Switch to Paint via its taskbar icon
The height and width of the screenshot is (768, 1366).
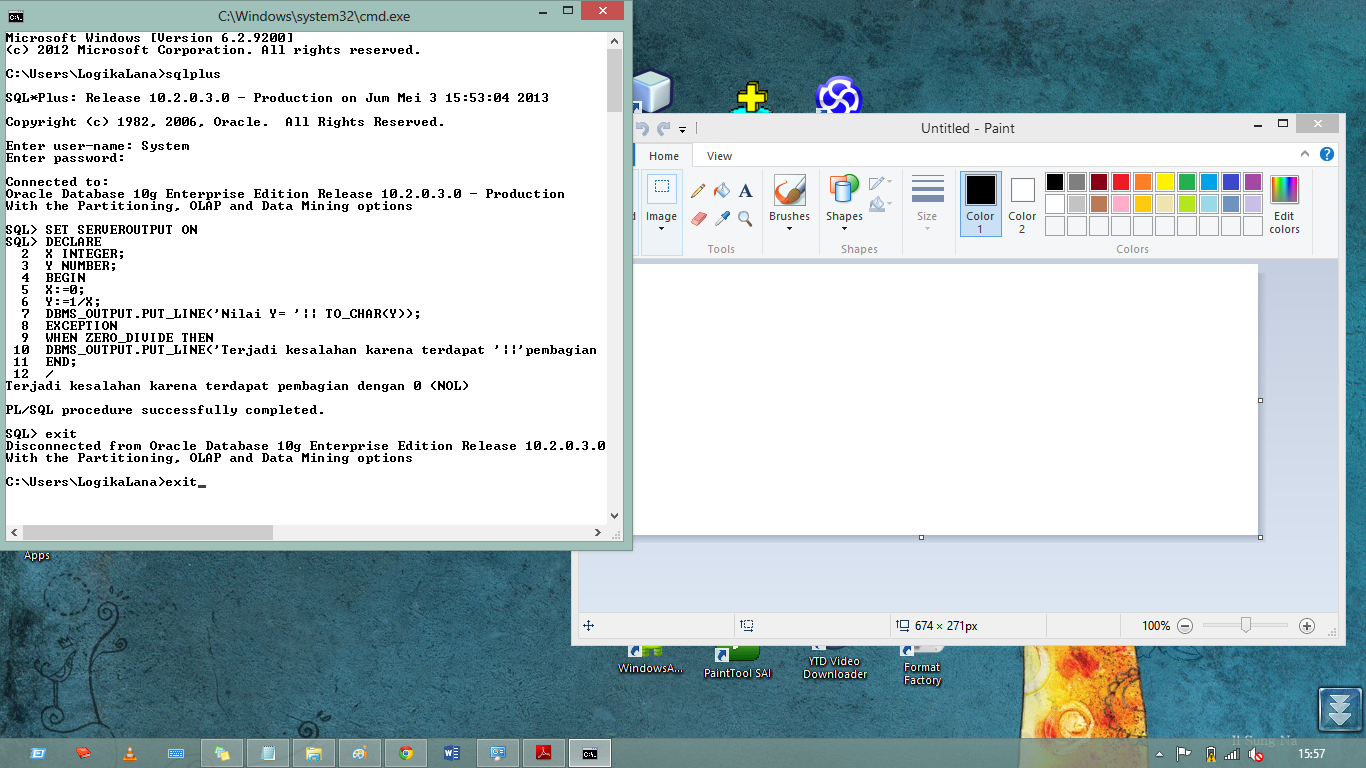tap(360, 753)
